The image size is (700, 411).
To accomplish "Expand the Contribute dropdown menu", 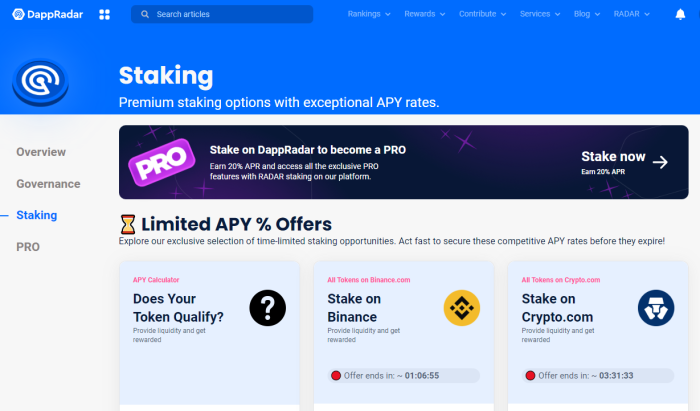I will point(483,14).
